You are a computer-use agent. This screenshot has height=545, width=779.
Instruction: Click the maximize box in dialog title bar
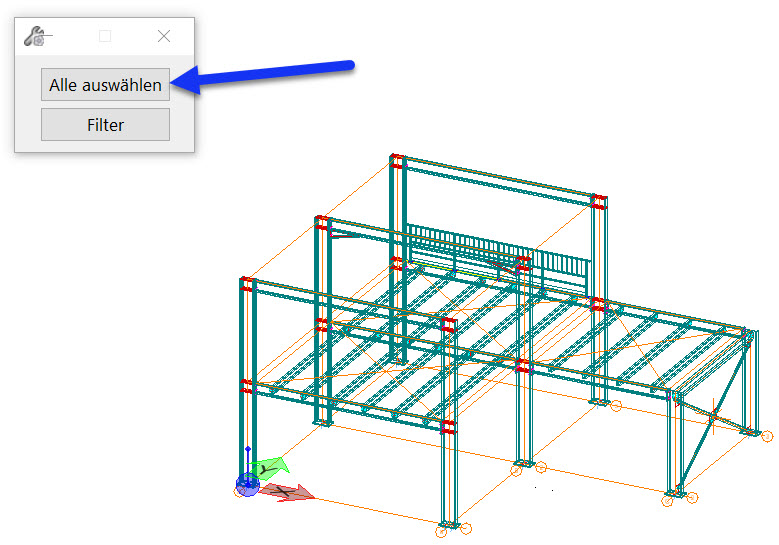pos(105,36)
